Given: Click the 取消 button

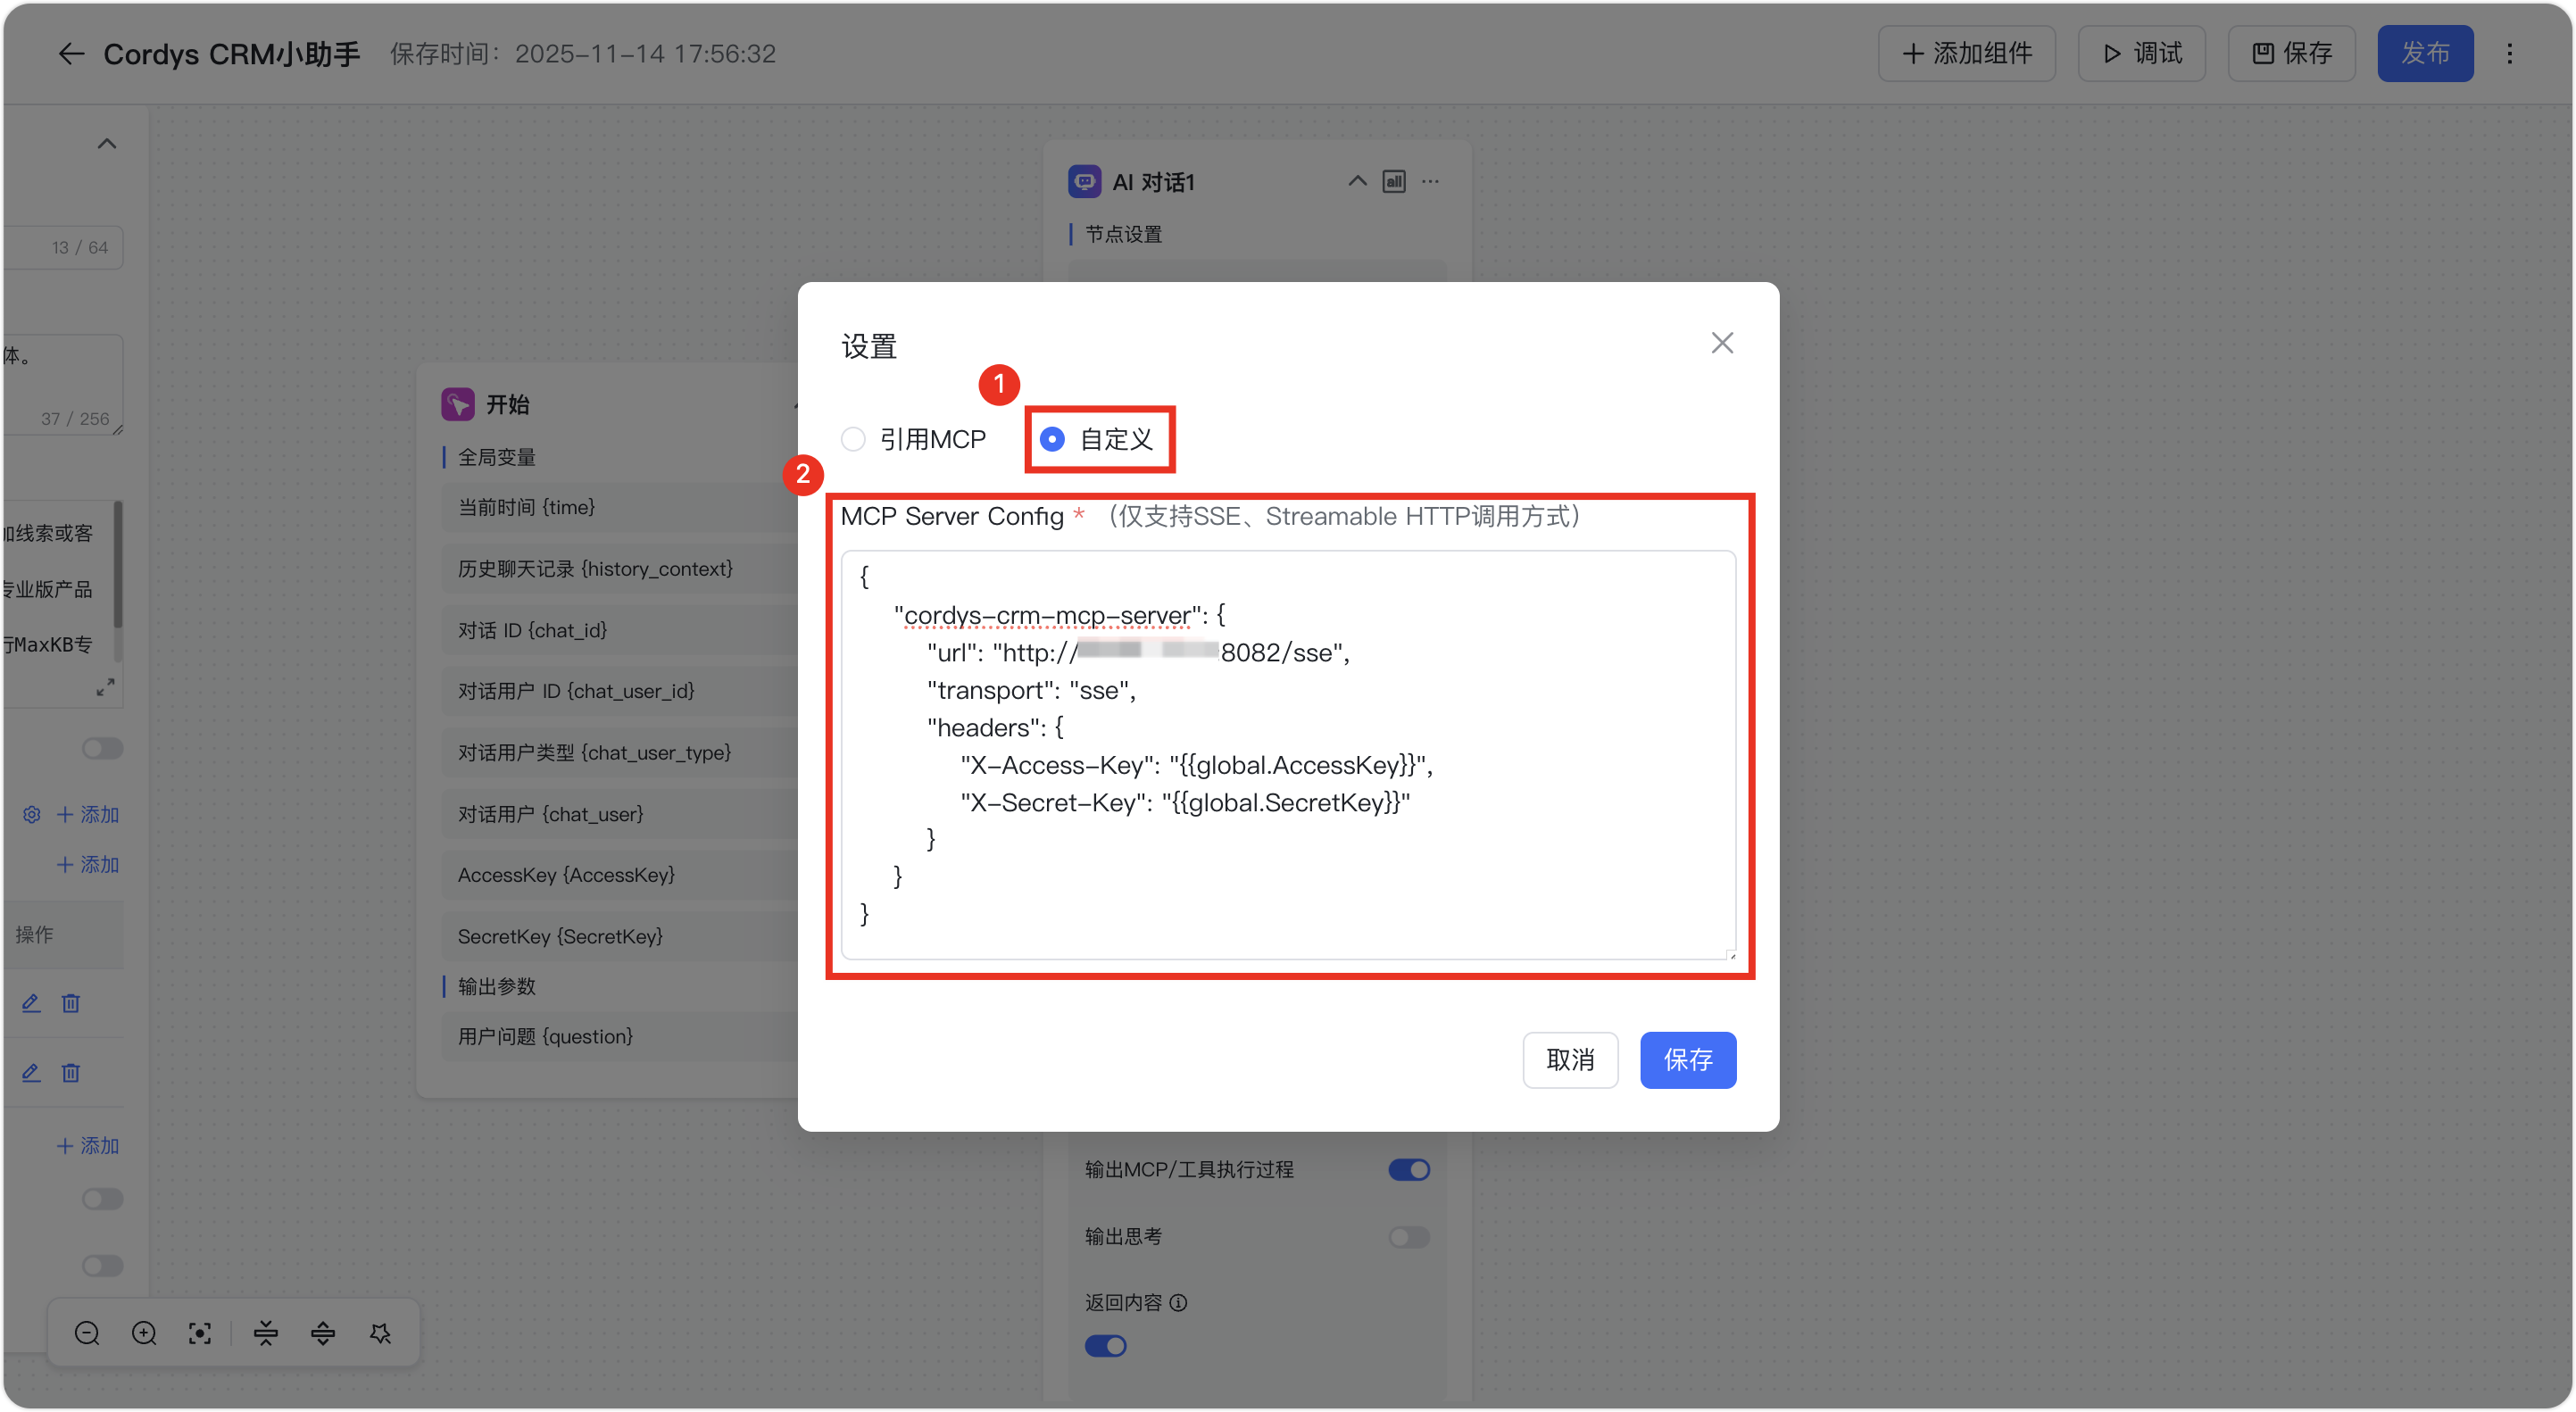Looking at the screenshot, I should coord(1570,1060).
